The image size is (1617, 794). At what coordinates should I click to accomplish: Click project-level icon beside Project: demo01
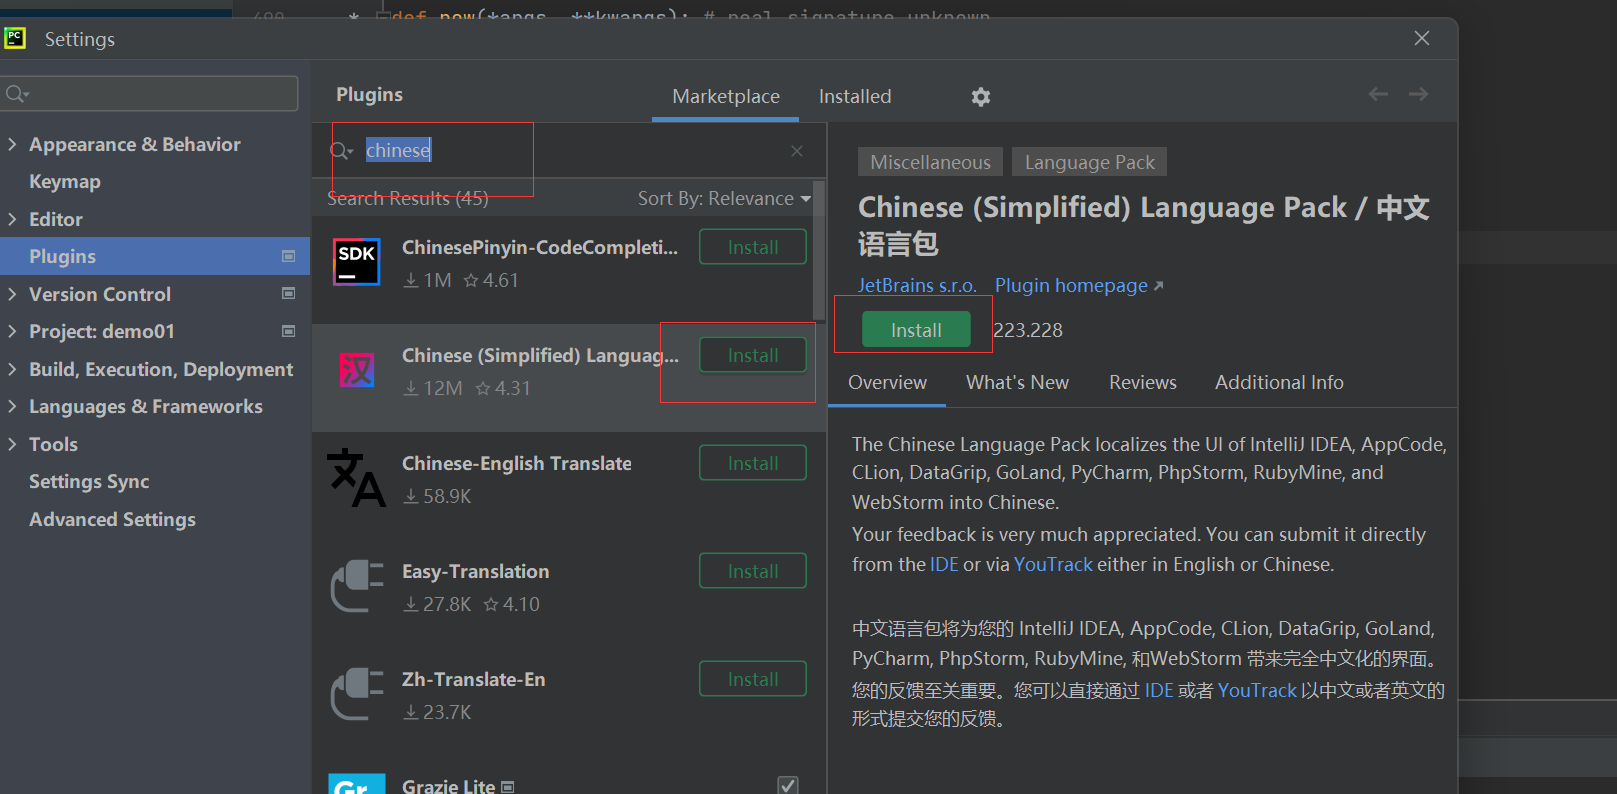[x=289, y=331]
